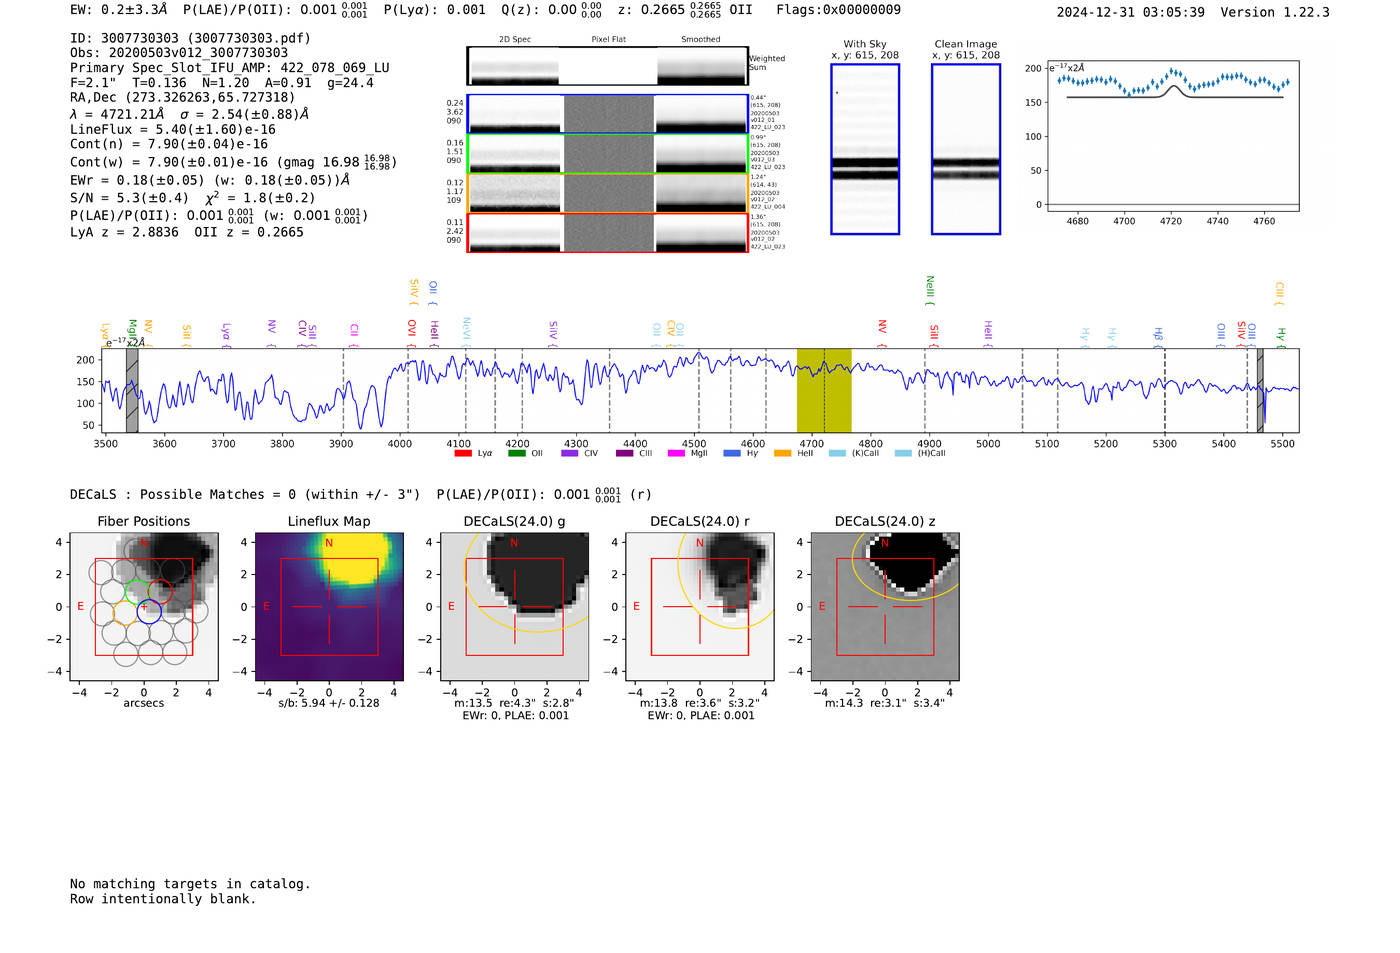1400x953 pixels.
Task: Click the hatched gray region near 3550 Å
Action: 132,390
